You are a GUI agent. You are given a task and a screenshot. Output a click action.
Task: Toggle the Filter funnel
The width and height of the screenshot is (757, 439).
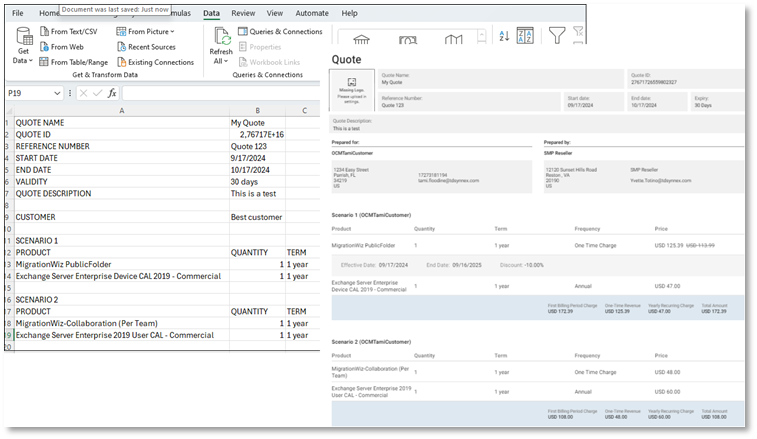point(557,35)
